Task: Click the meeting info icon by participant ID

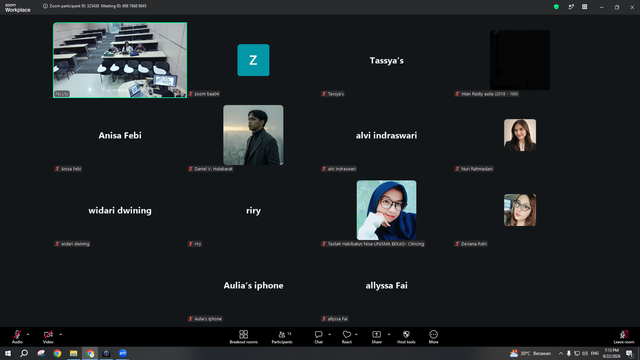Action: coord(45,6)
